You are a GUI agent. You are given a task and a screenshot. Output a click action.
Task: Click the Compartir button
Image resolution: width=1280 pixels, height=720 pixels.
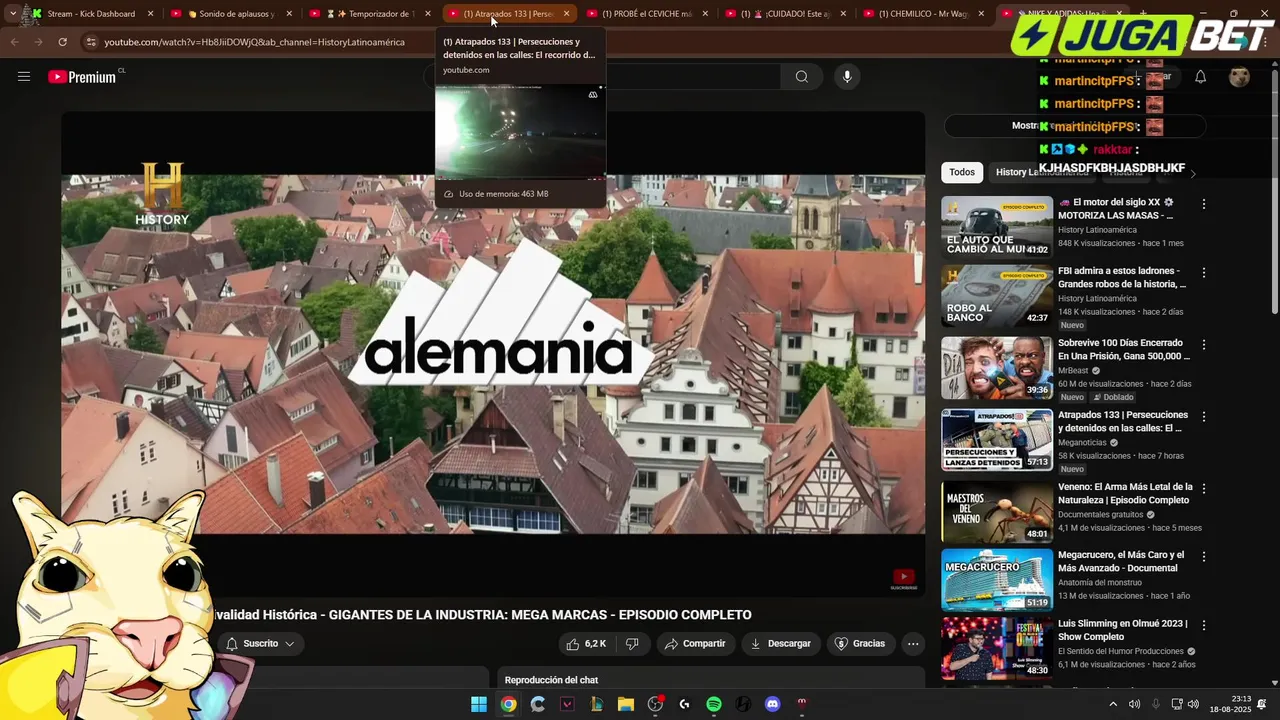695,643
